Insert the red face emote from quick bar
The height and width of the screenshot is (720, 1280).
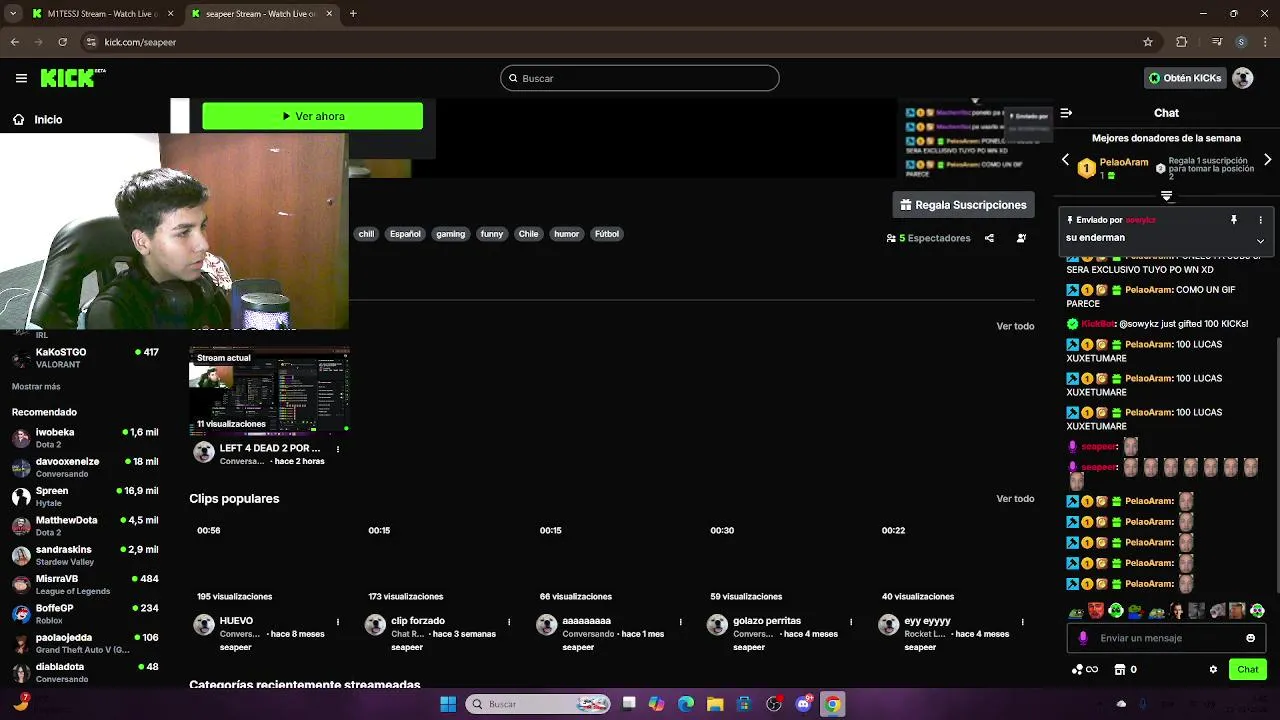pos(1096,611)
